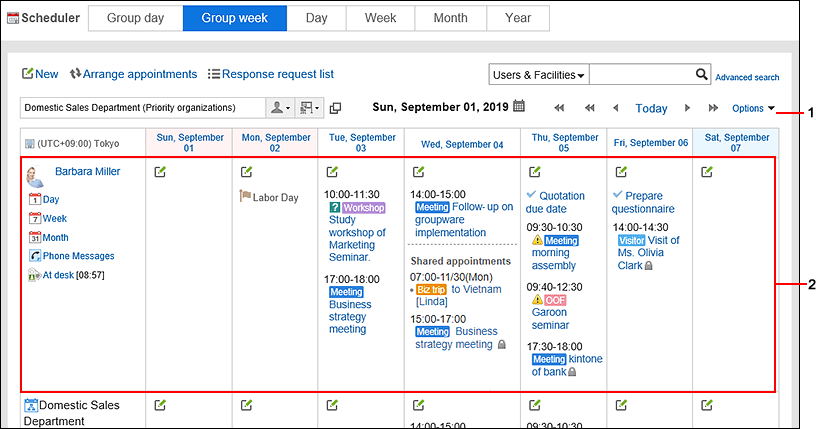The width and height of the screenshot is (816, 429).
Task: Add appointment on Barbara's Saturday Sept 07
Action: click(x=707, y=172)
